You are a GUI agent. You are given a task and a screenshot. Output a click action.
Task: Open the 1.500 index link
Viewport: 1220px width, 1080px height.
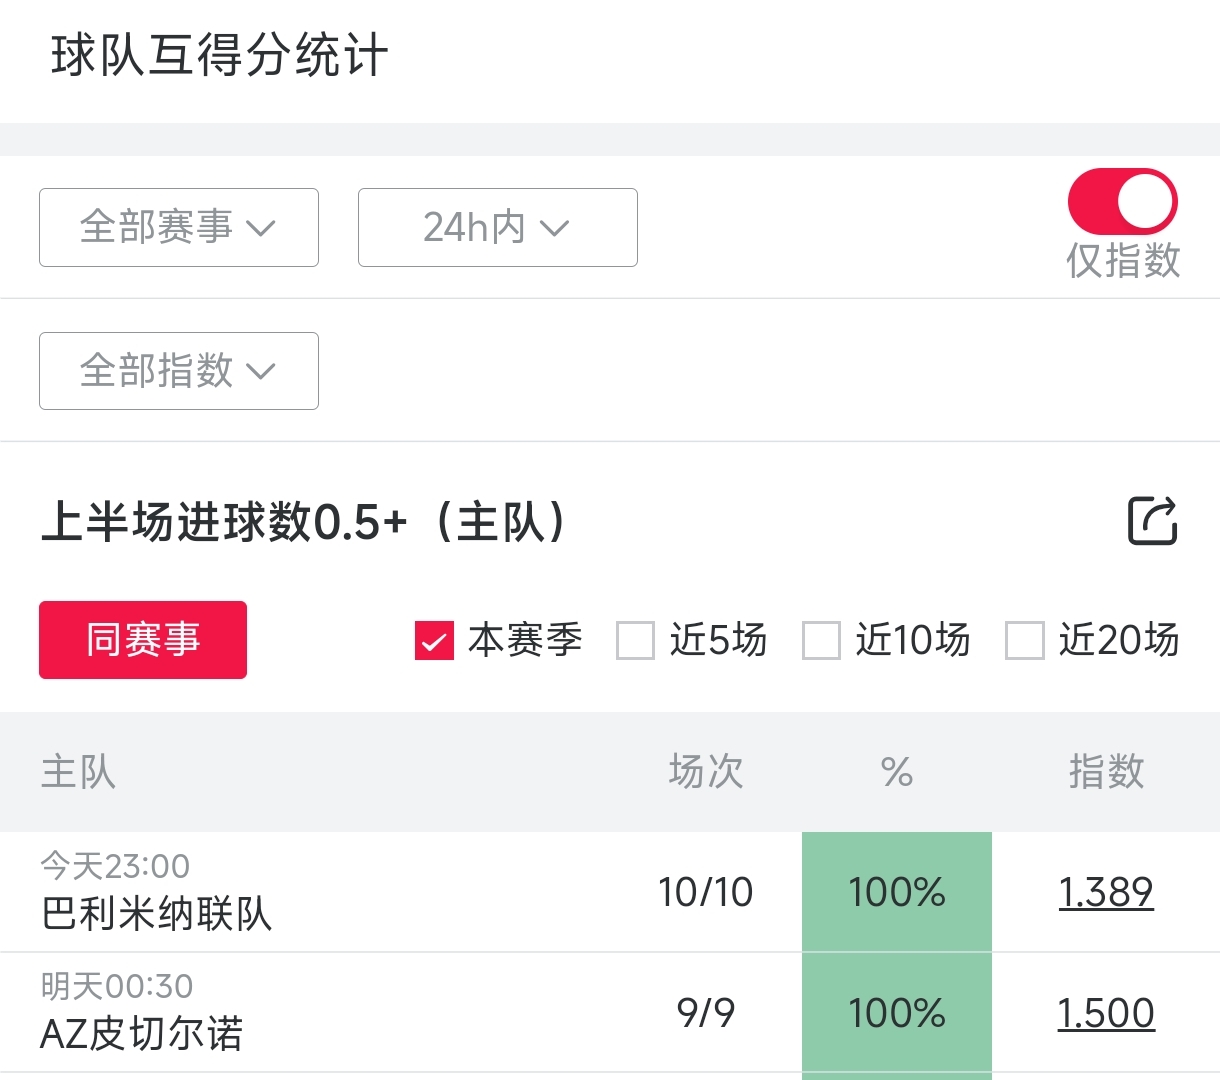1105,1013
